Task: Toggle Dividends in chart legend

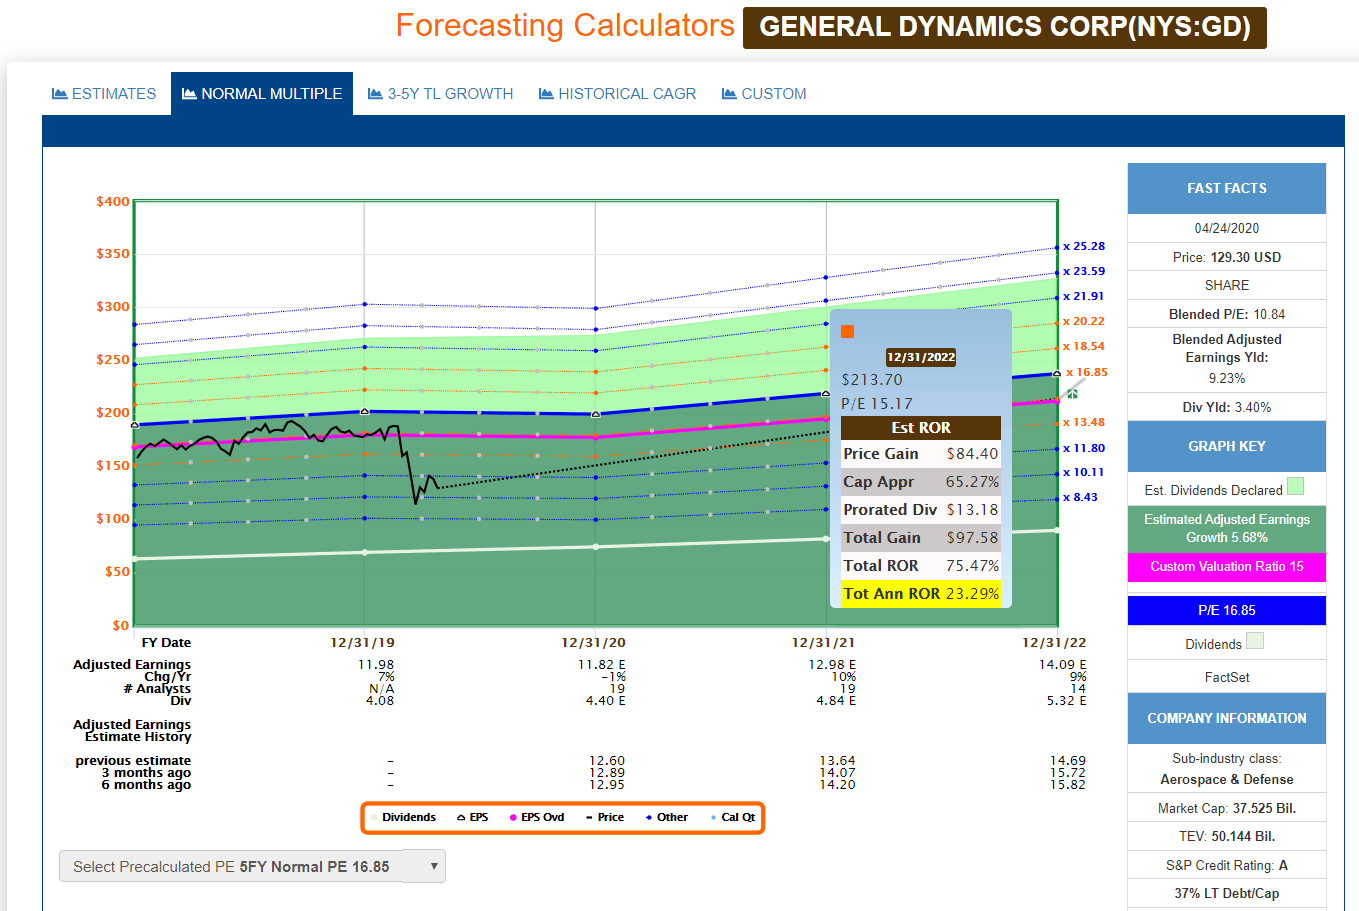Action: point(403,817)
